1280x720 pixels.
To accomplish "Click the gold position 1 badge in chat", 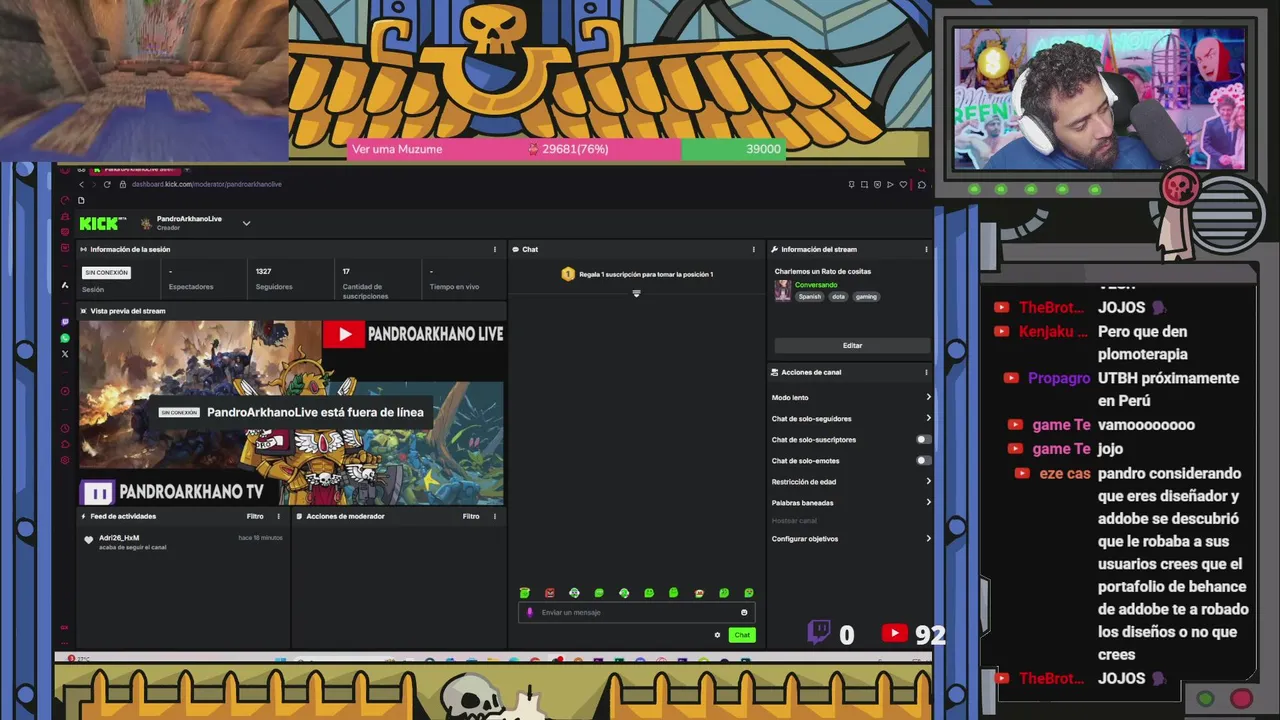I will pos(568,274).
